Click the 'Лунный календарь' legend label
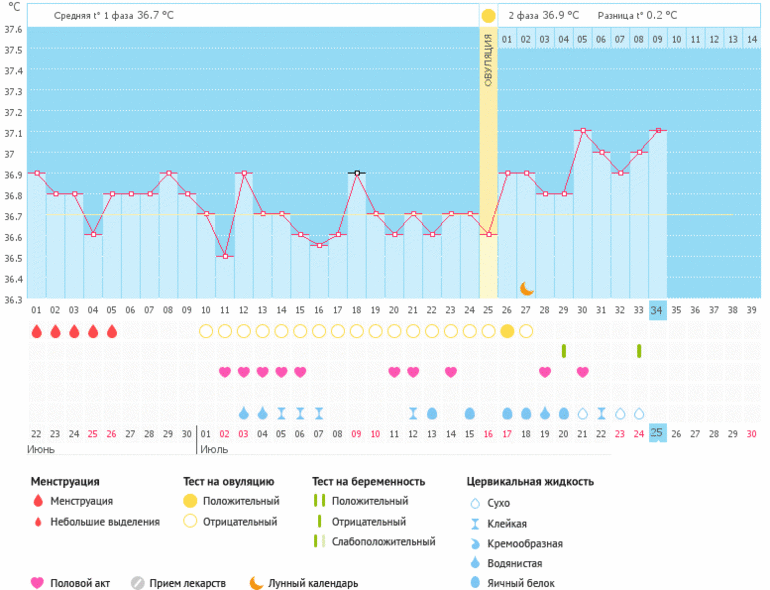This screenshot has height=590, width=770. (x=312, y=583)
